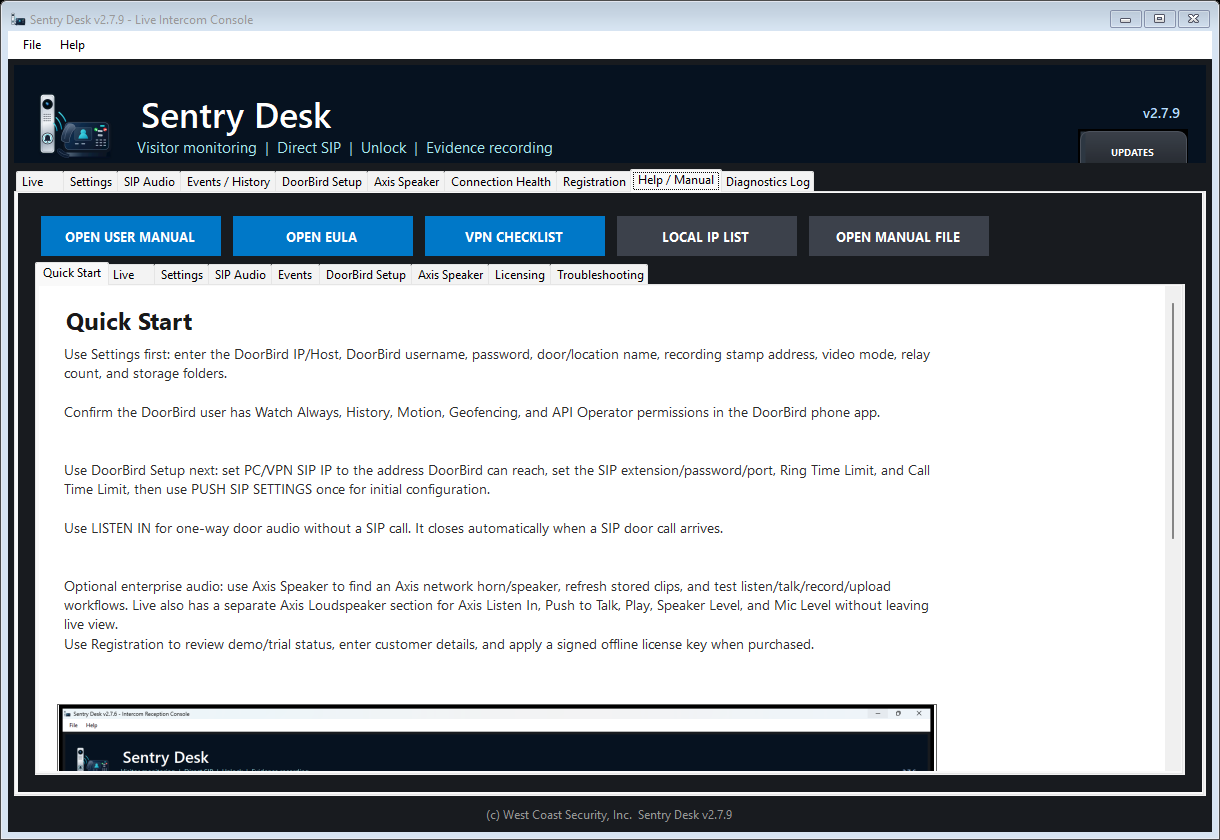
Task: Maximize the Sentry Desk window
Action: coord(1160,18)
